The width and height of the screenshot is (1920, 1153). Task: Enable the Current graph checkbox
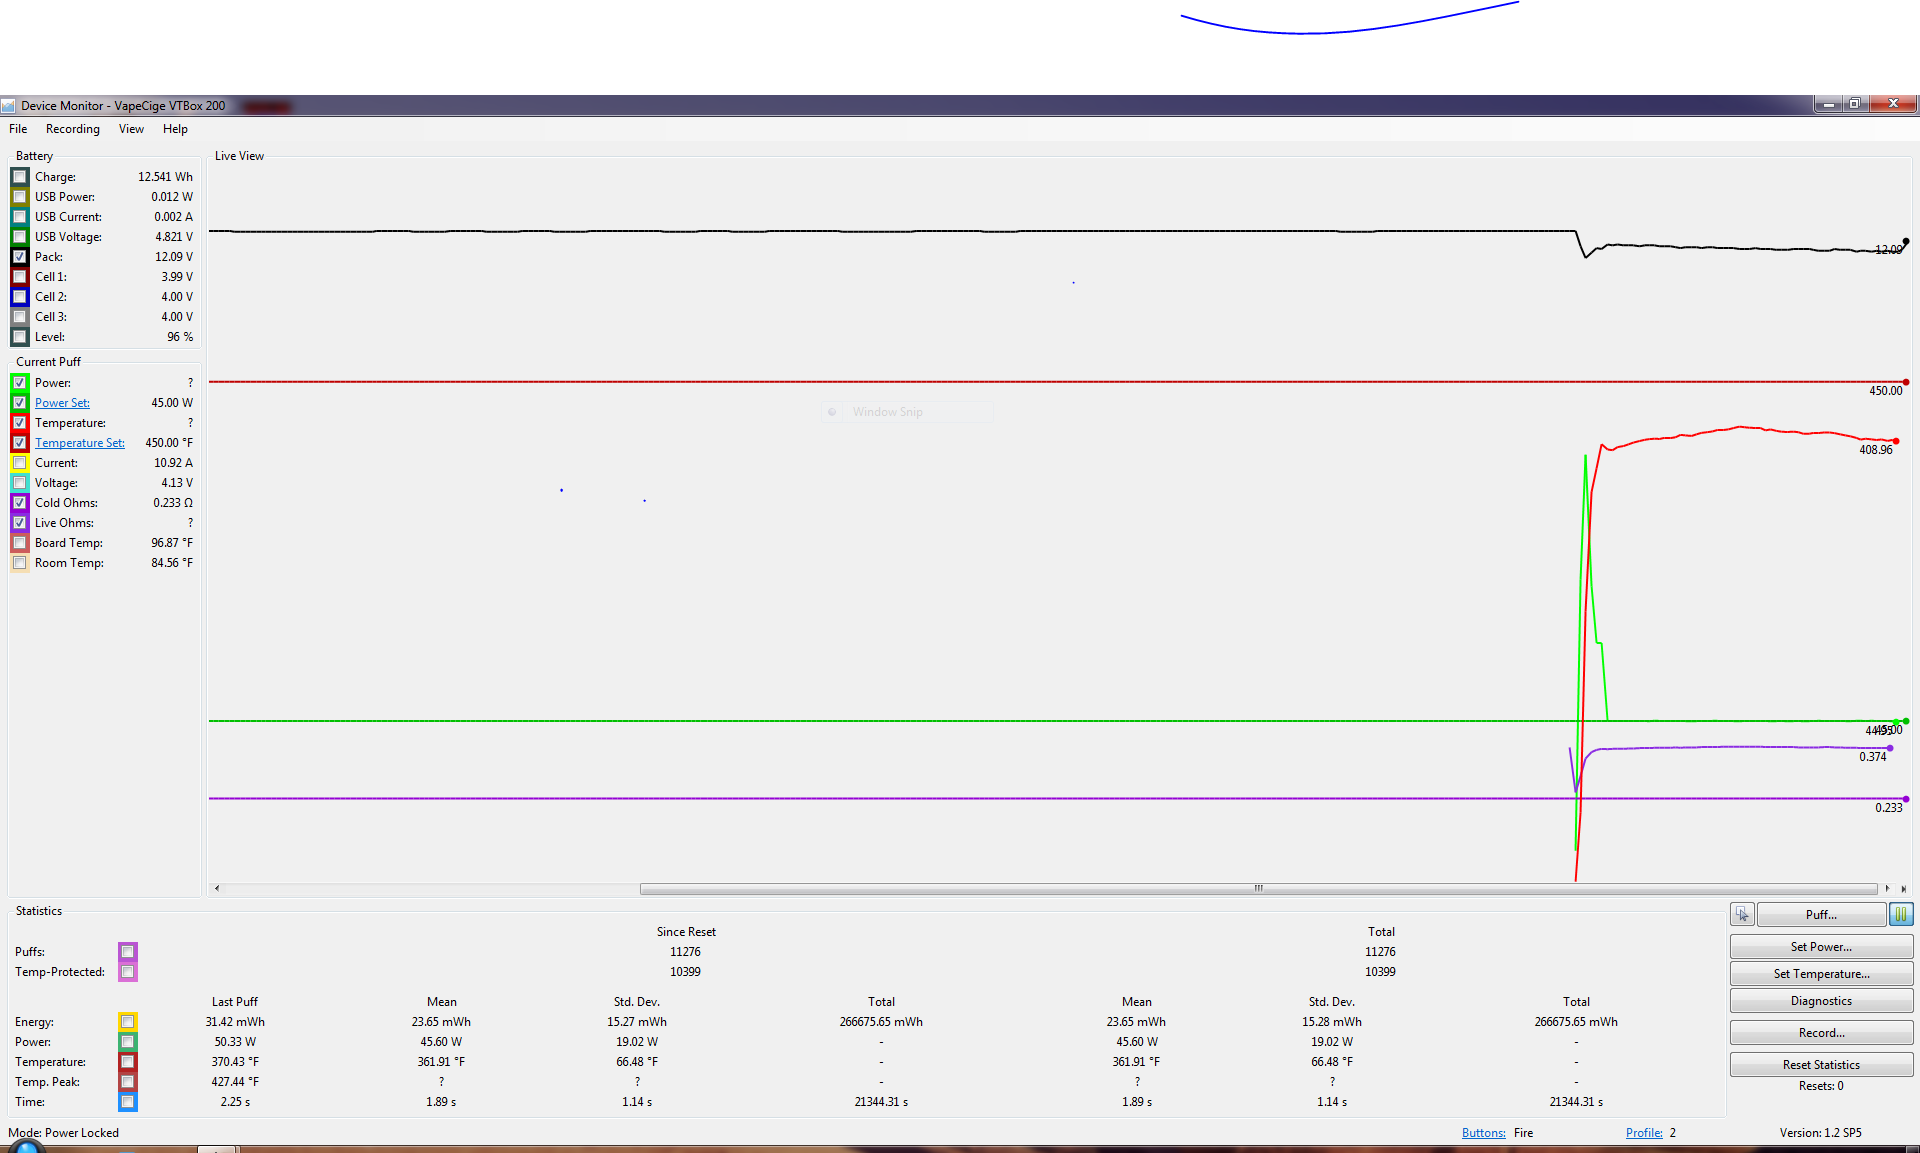[x=20, y=463]
